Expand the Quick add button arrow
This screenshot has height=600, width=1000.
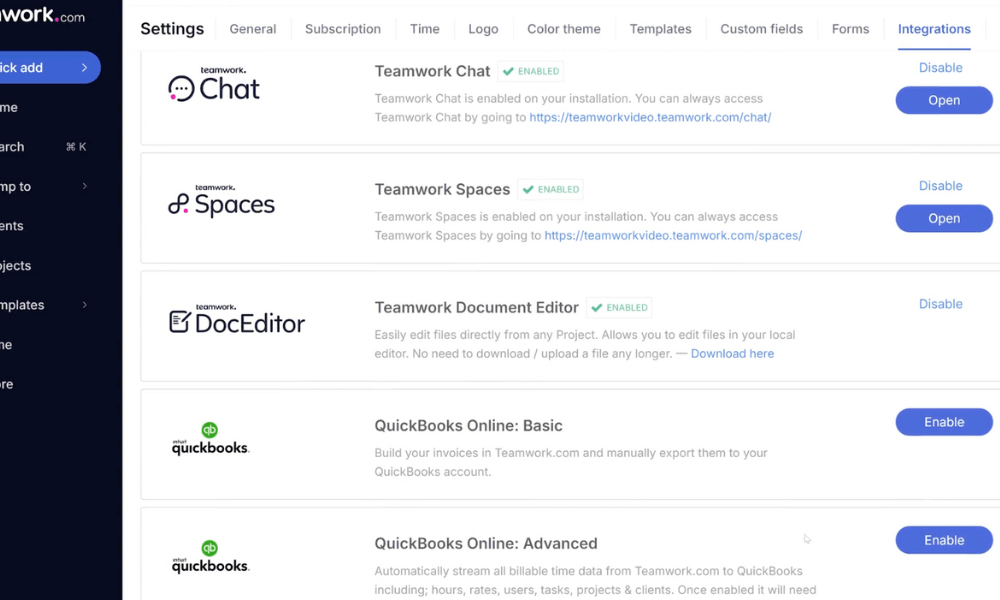pyautogui.click(x=85, y=68)
